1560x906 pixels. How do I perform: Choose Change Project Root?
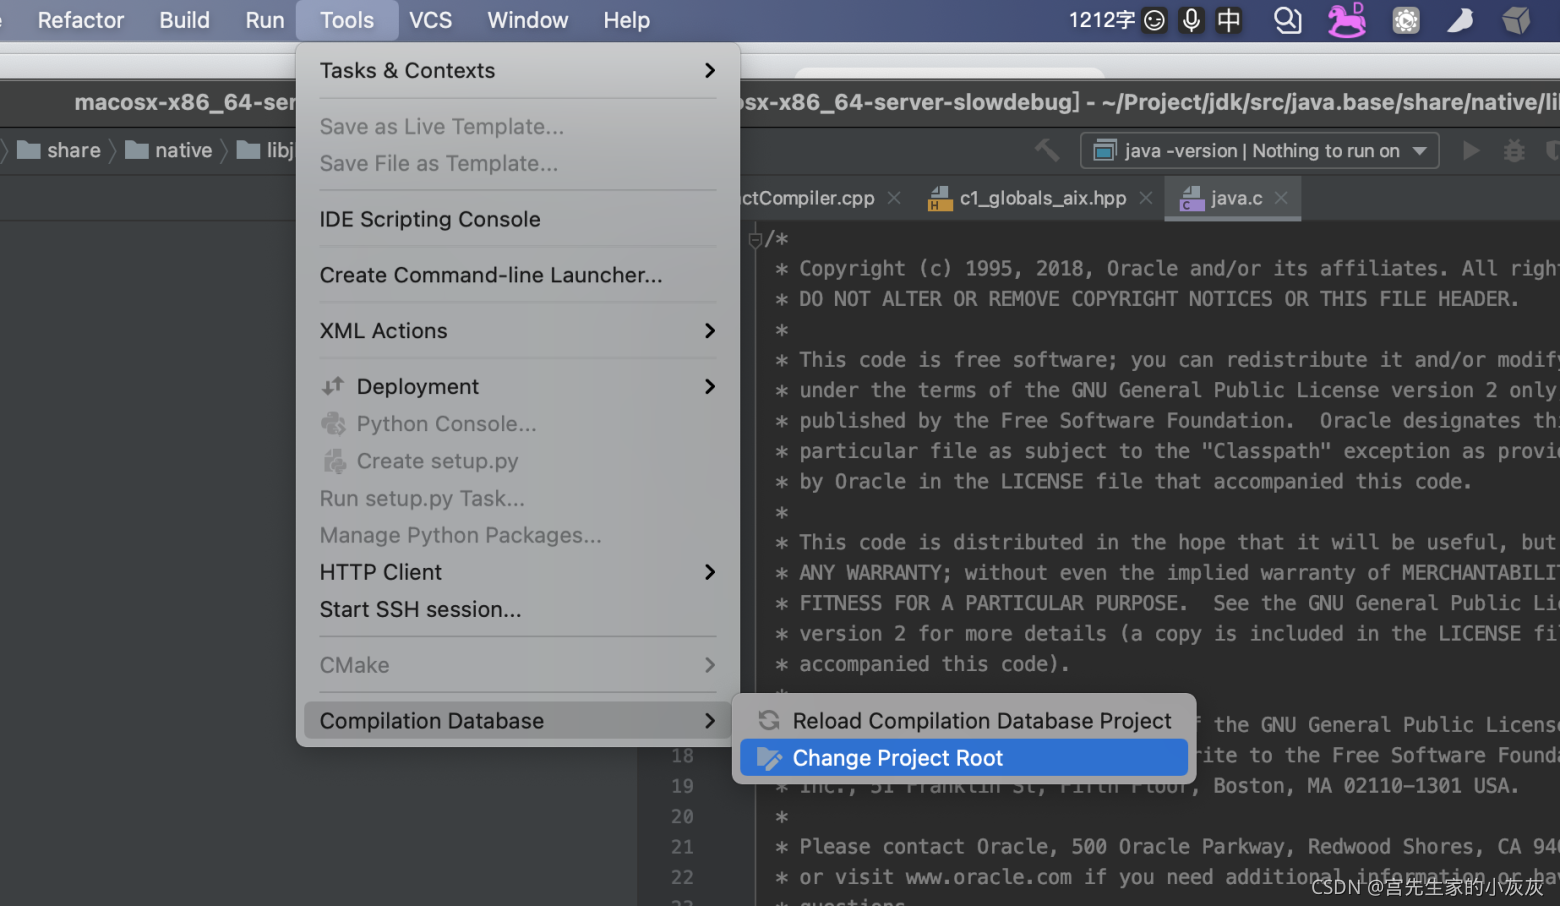pos(964,758)
